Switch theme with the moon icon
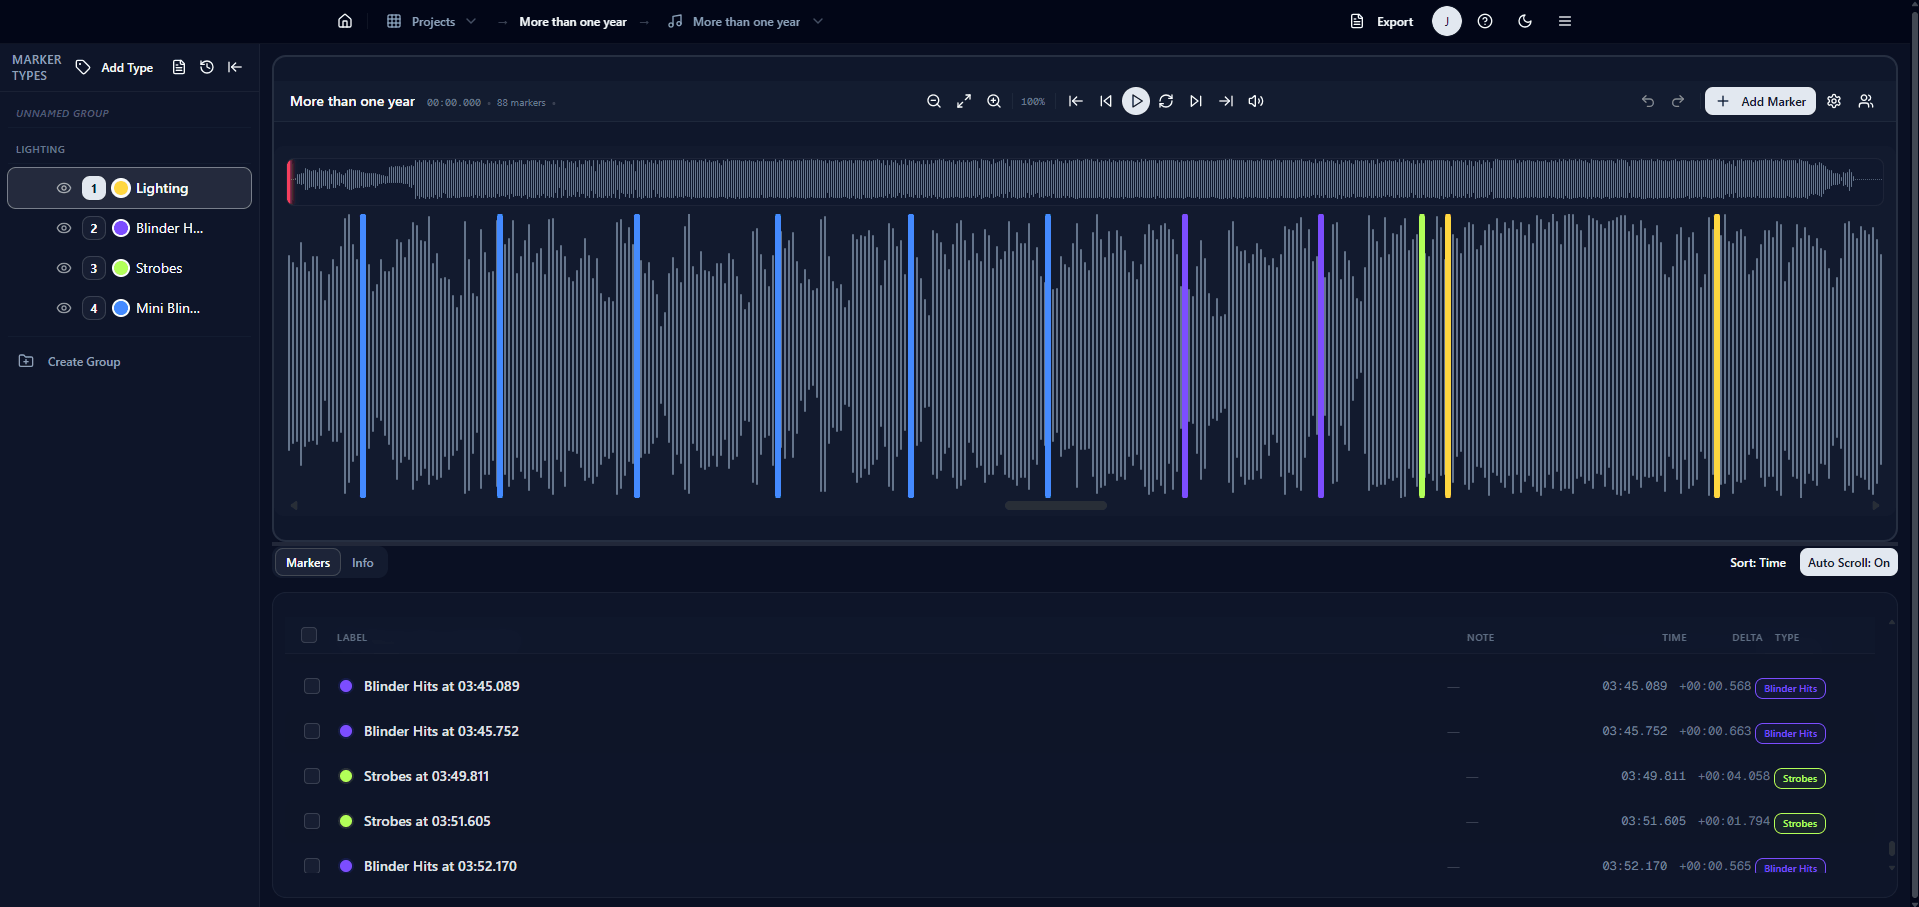The image size is (1919, 907). 1525,21
